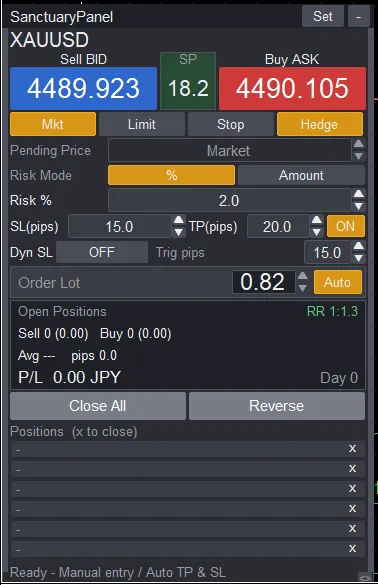Open the Set settings button
Image resolution: width=378 pixels, height=585 pixels.
click(x=322, y=16)
